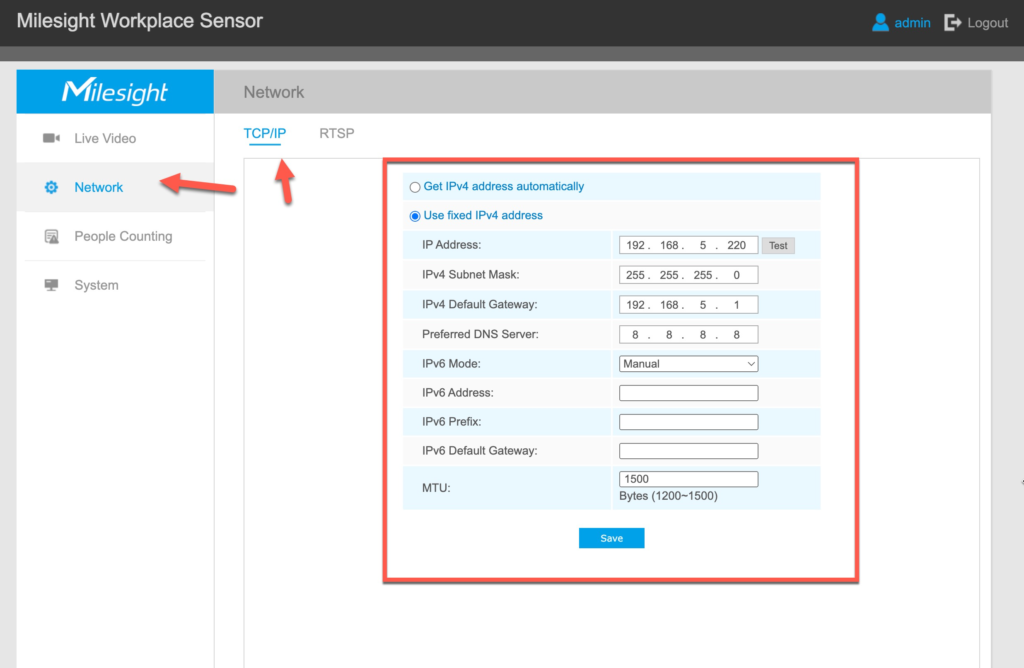Viewport: 1024px width, 668px height.
Task: Click the IPv6 Prefix input field
Action: click(x=688, y=422)
